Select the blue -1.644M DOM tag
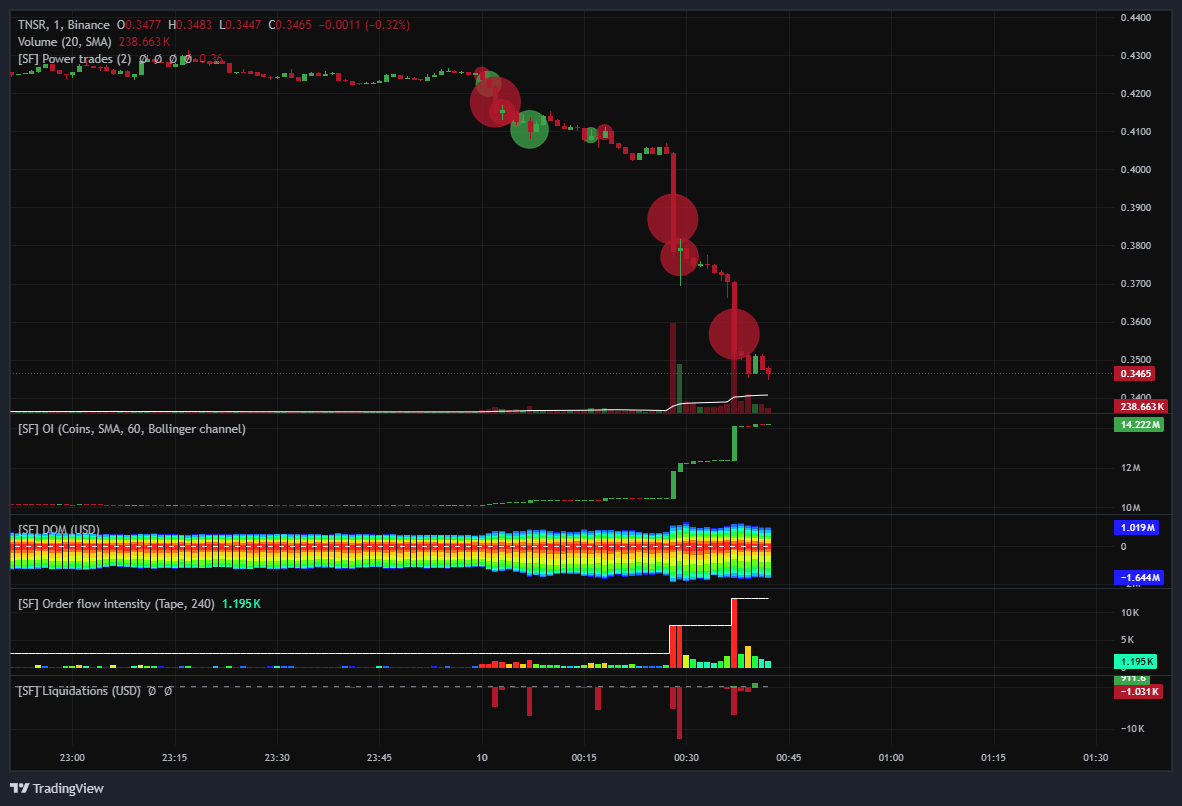This screenshot has height=806, width=1182. tap(1139, 578)
